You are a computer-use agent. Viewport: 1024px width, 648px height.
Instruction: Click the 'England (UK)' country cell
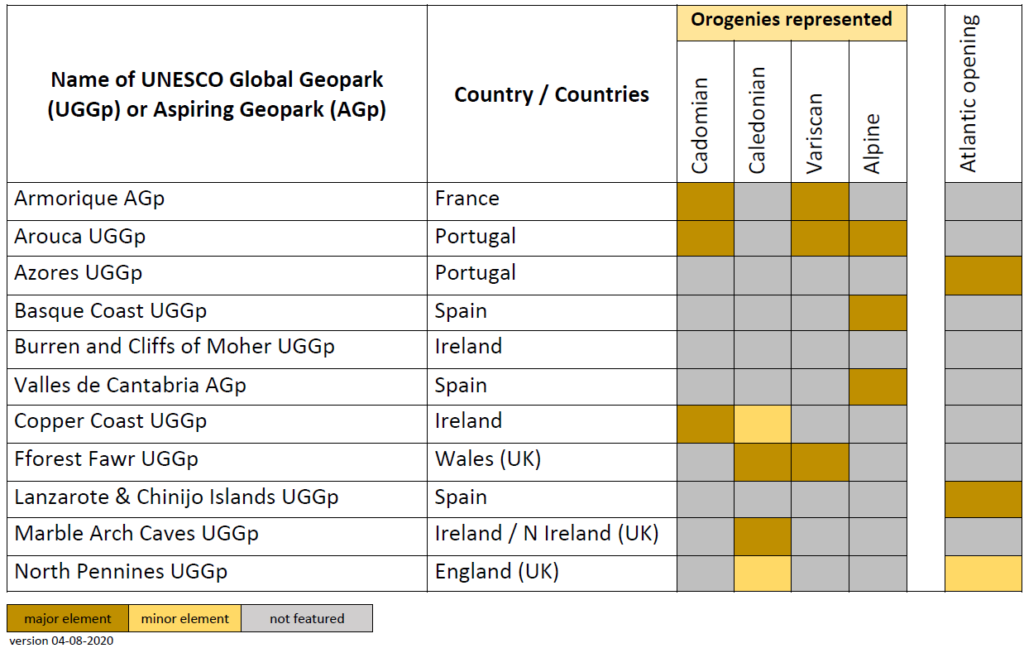pyautogui.click(x=552, y=574)
